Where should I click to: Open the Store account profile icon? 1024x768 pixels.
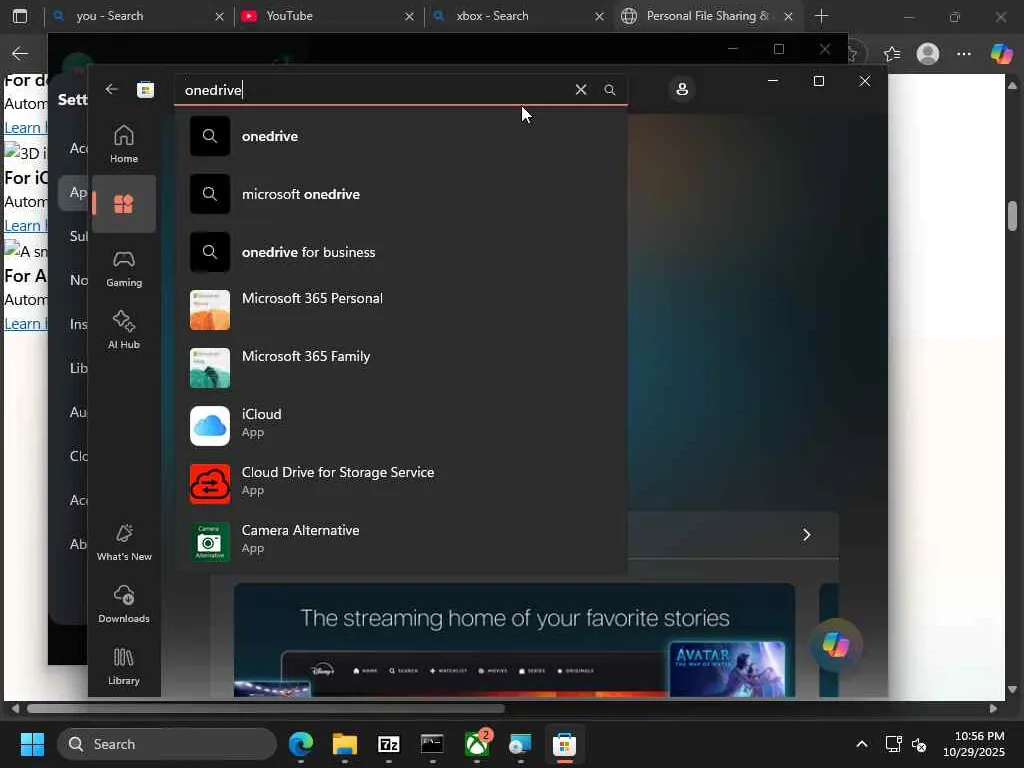(x=682, y=89)
